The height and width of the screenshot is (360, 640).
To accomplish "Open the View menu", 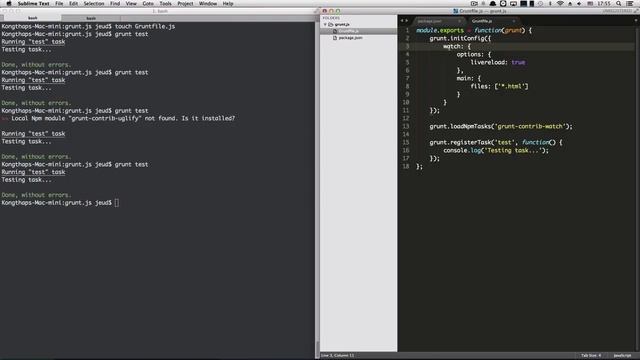I will coord(131,3).
